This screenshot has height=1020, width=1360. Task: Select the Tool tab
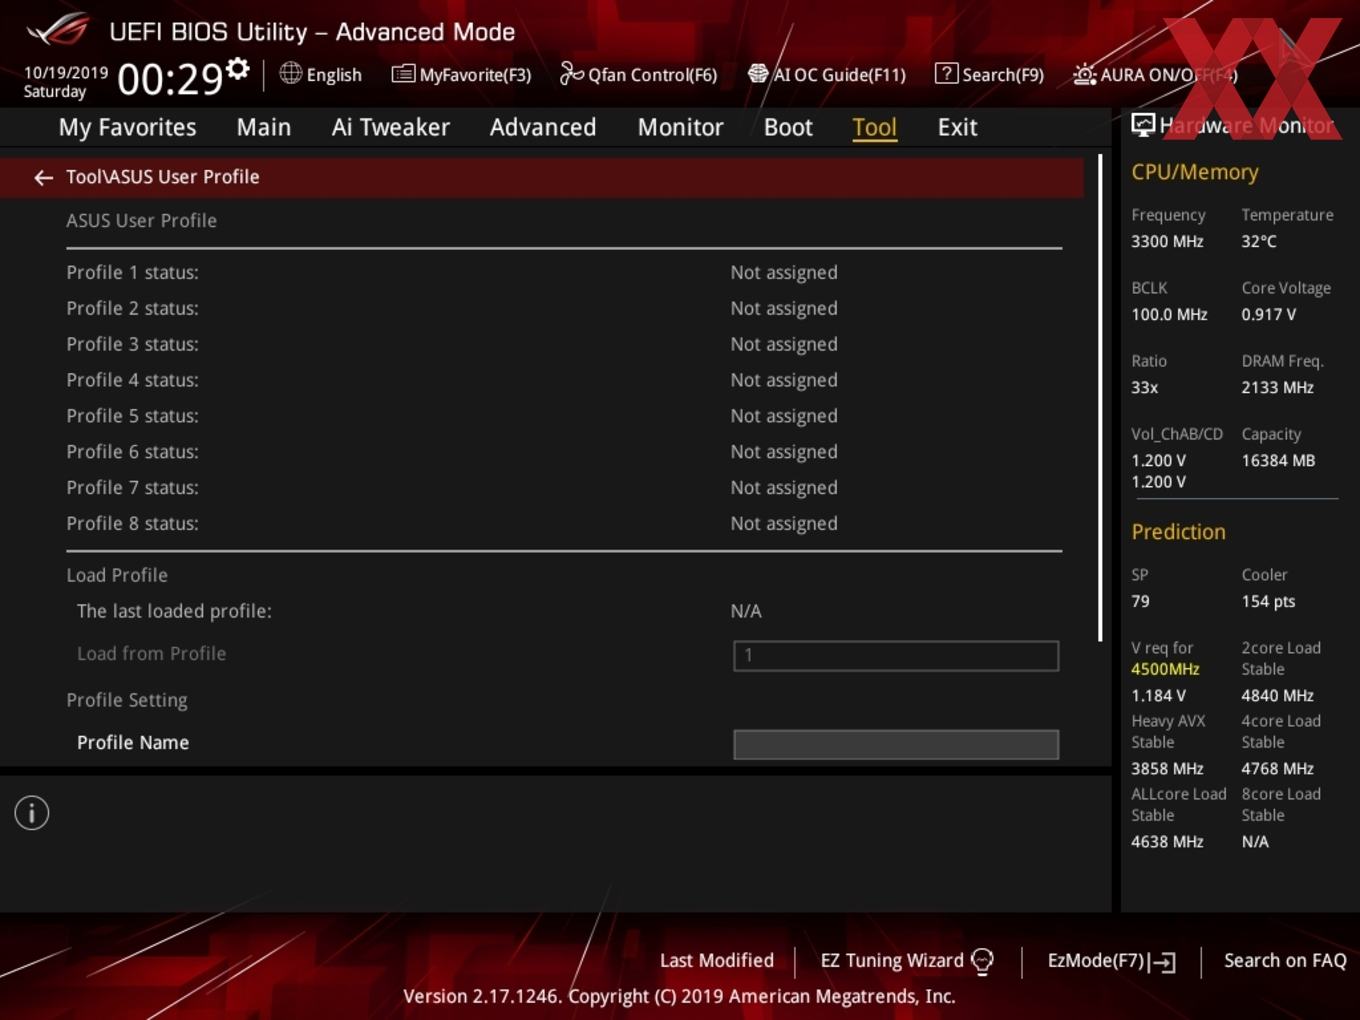point(874,127)
